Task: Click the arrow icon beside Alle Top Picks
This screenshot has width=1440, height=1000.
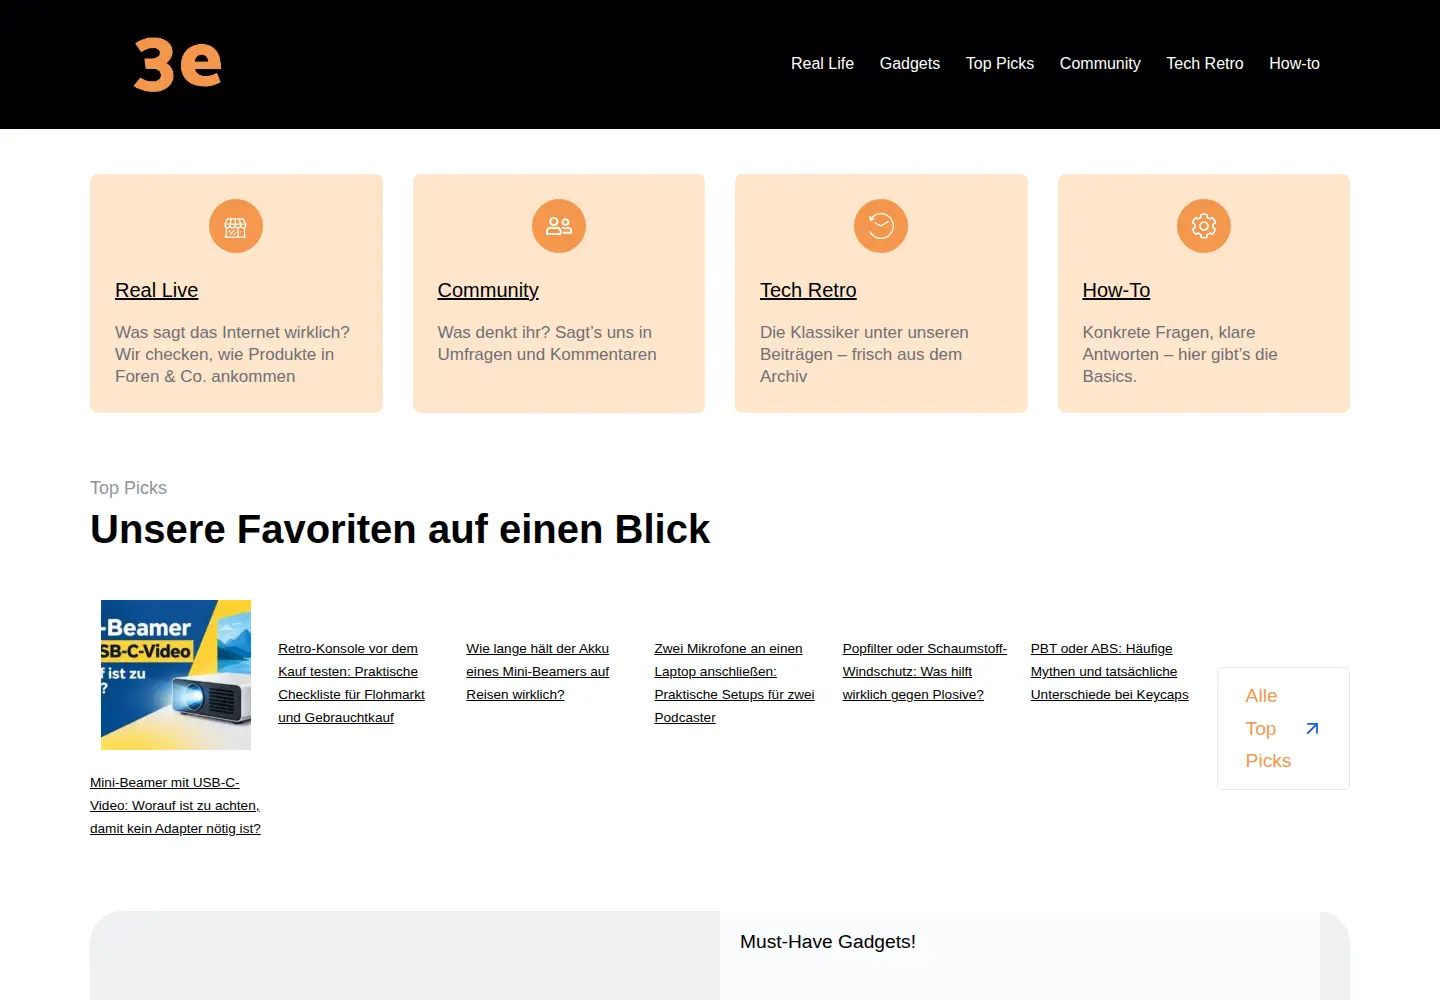Action: pos(1312,729)
